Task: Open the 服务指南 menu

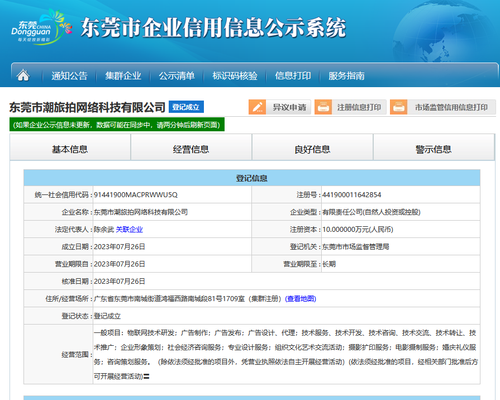Action: click(346, 76)
